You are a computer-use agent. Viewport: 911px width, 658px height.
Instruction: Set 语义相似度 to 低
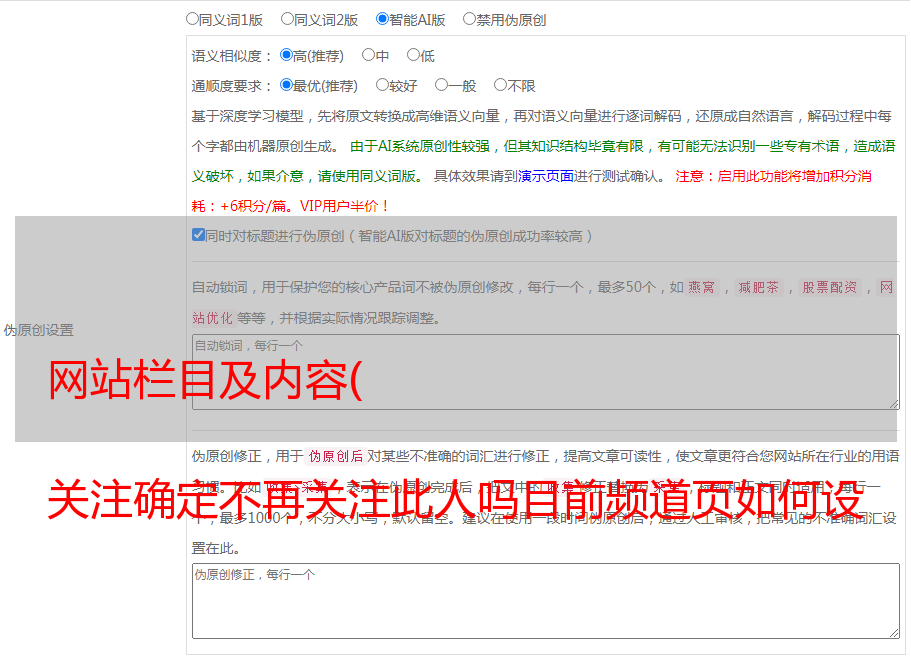point(412,56)
